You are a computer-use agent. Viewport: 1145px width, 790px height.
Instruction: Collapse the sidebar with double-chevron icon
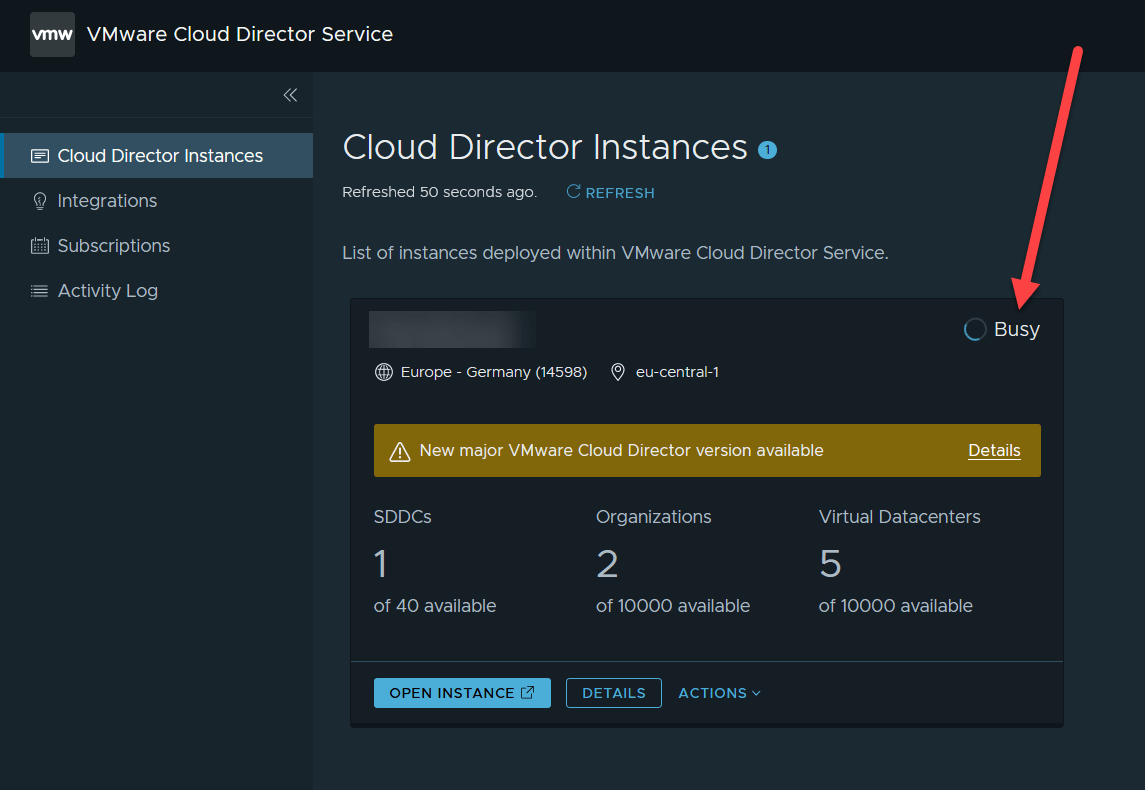click(x=290, y=95)
